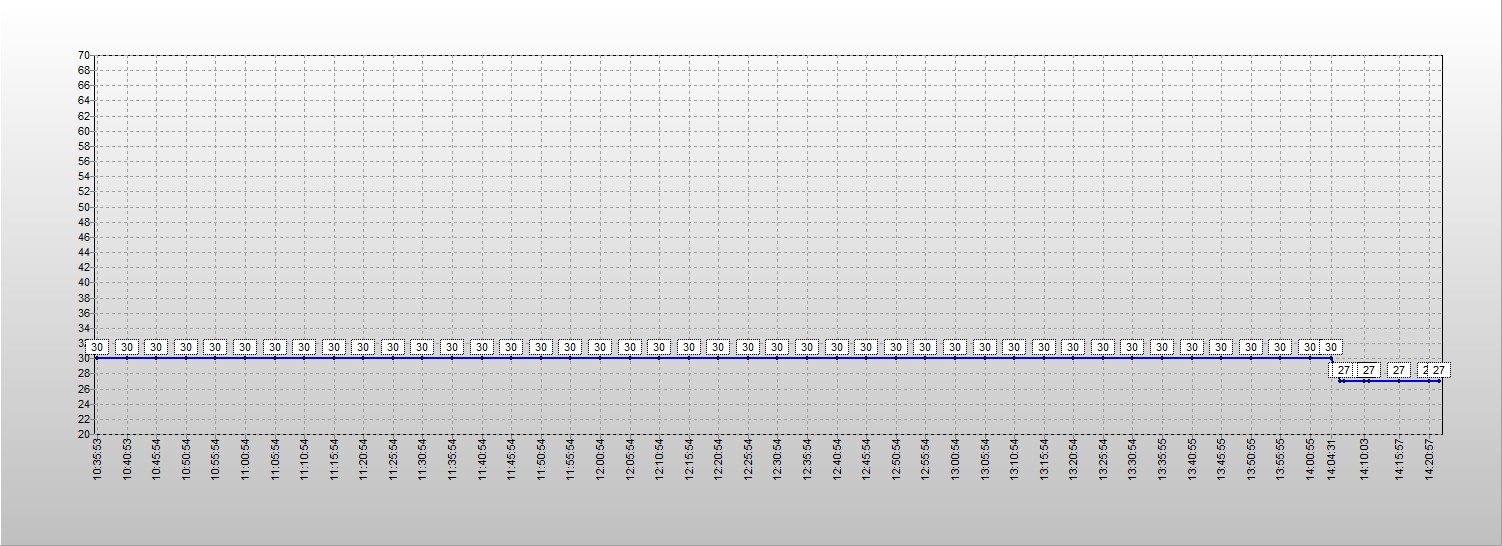This screenshot has height=546, width=1502.
Task: Select the 14:20:57 x-axis timestamp
Action: (x=1429, y=459)
